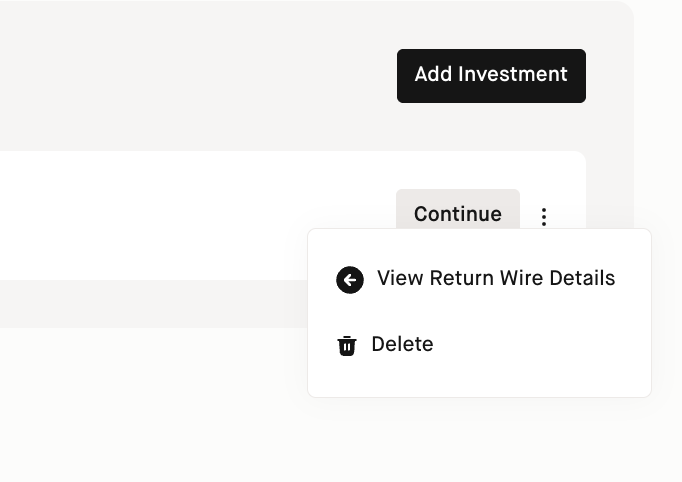This screenshot has width=682, height=482.
Task: Toggle the three-dot more options menu
Action: (544, 216)
